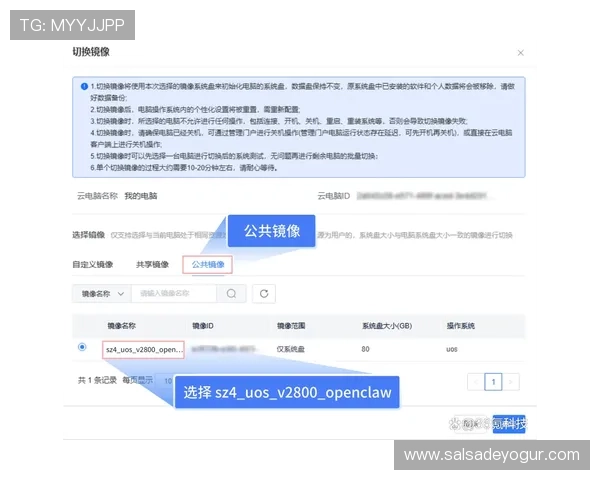Focus the image name search field
This screenshot has width=600, height=480.
[174, 294]
